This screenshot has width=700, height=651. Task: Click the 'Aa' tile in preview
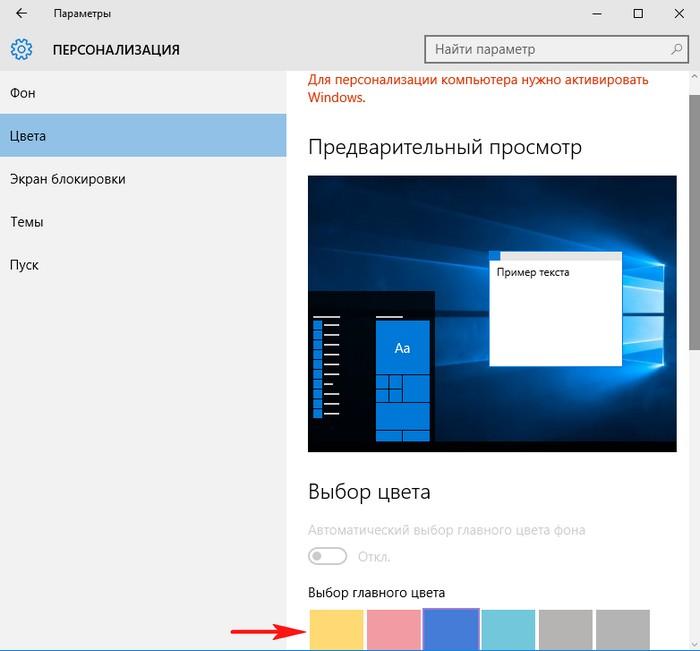point(403,347)
